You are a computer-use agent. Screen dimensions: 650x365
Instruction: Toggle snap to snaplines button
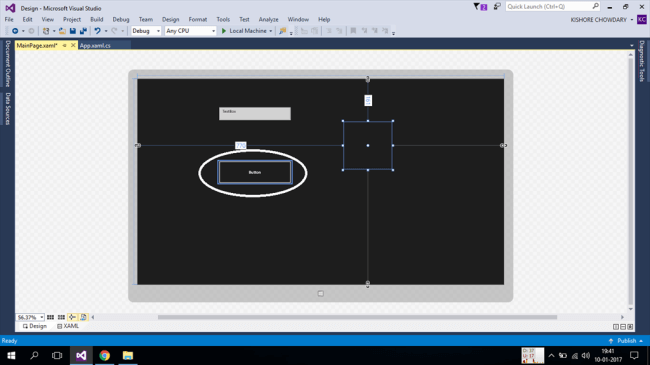click(72, 317)
